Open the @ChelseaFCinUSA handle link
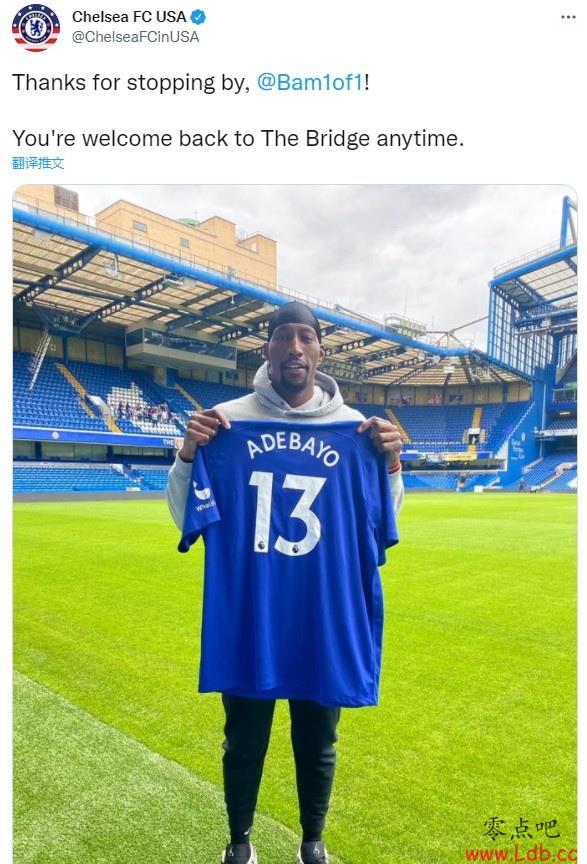The image size is (587, 864). coord(136,37)
